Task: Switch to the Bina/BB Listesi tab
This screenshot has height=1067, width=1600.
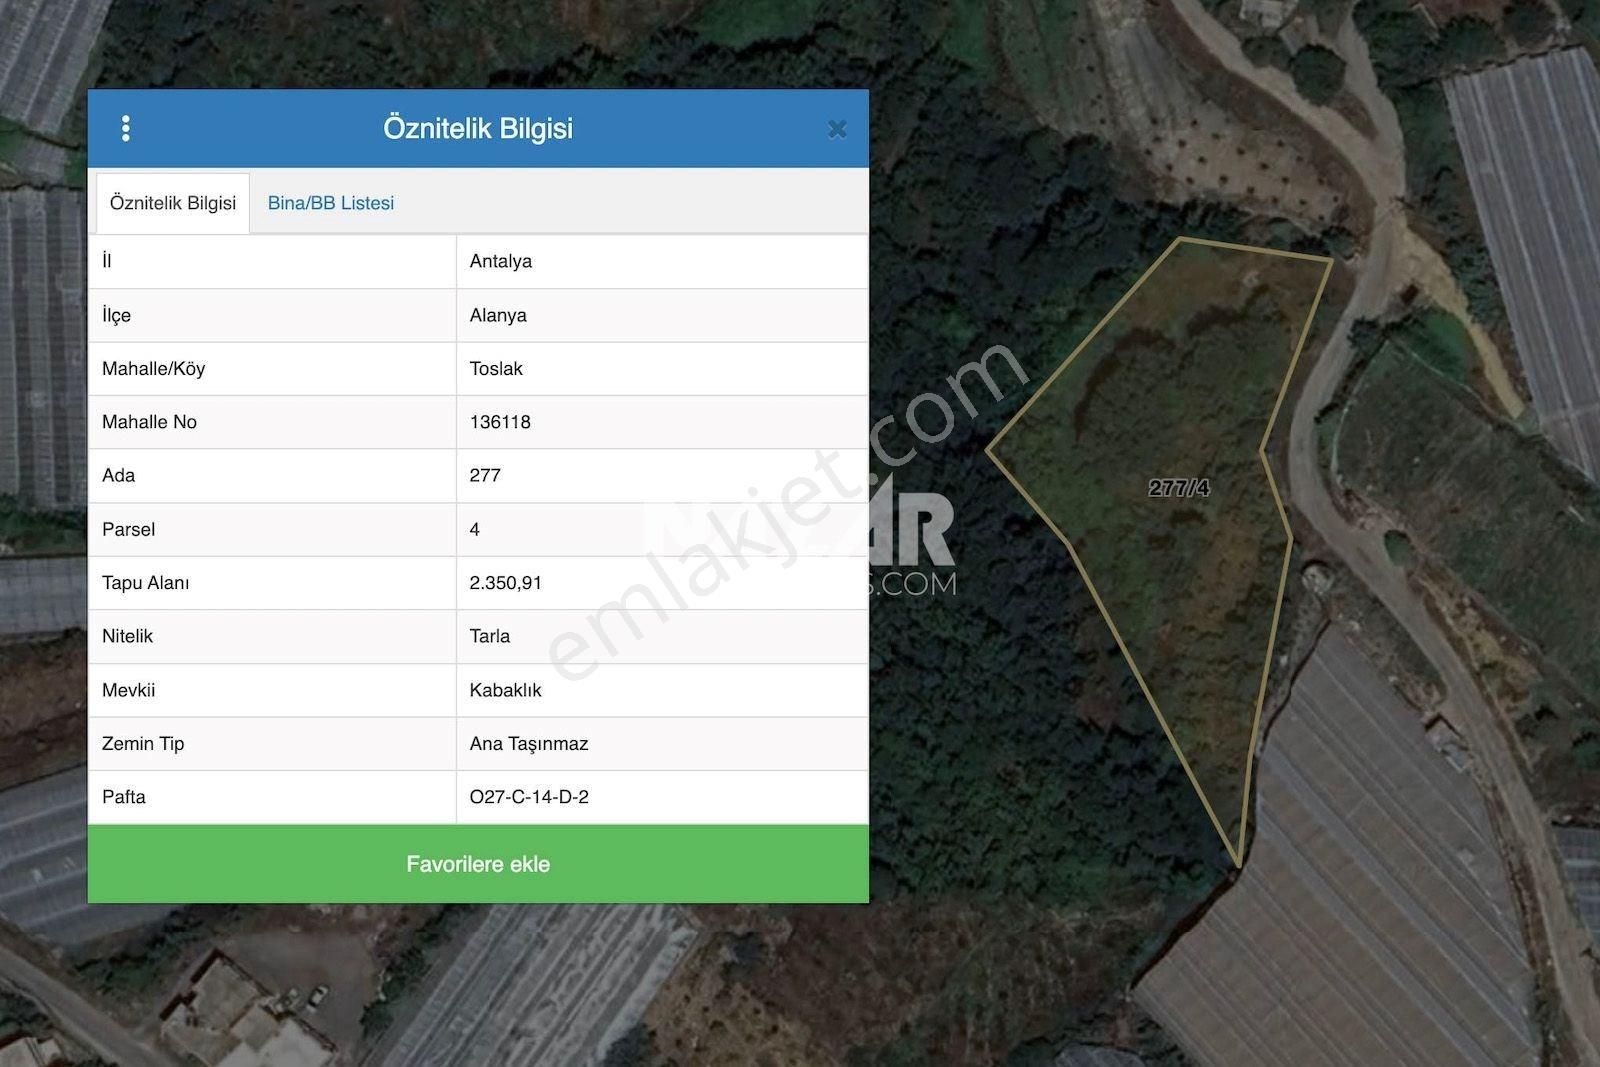Action: click(x=330, y=202)
